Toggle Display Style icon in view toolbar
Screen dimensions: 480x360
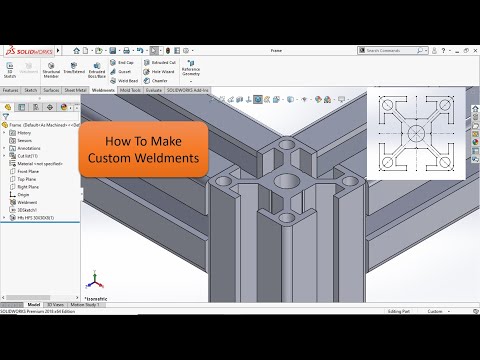coord(291,99)
